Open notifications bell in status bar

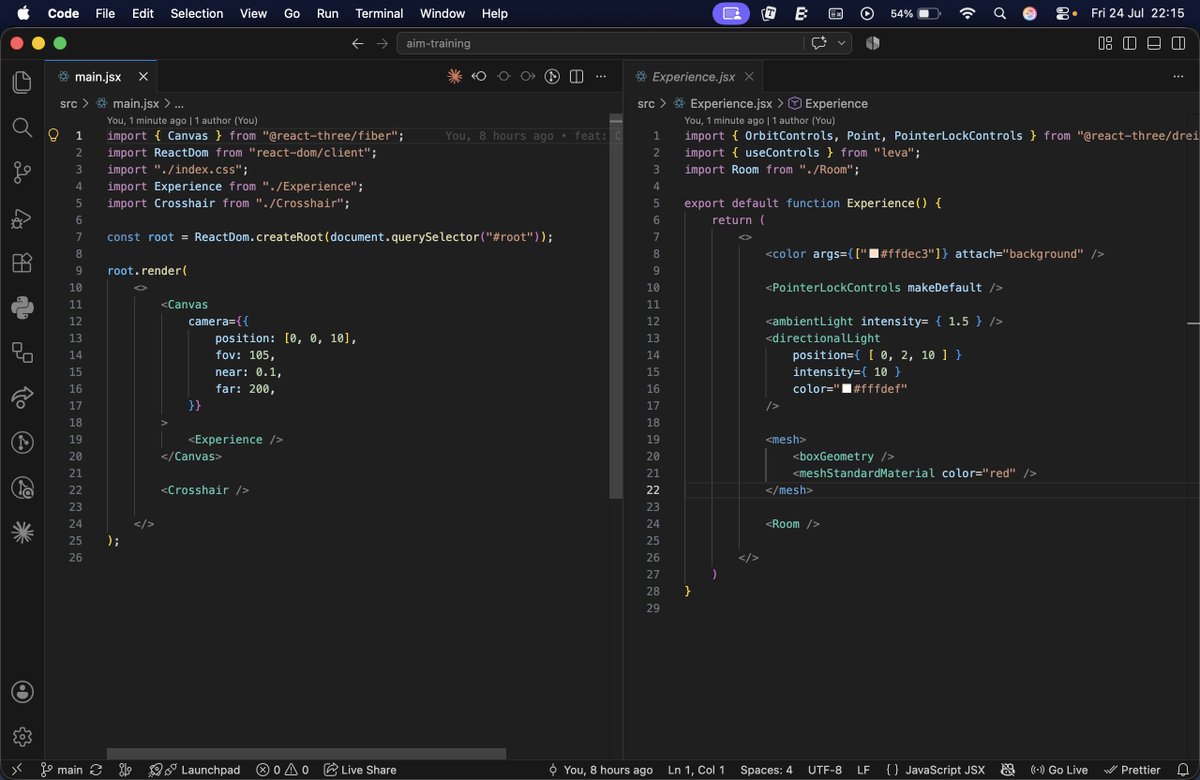coord(1181,770)
